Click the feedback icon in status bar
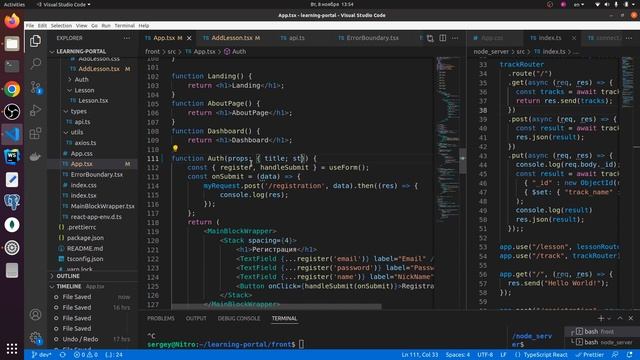The height and width of the screenshot is (360, 640). tap(615, 355)
